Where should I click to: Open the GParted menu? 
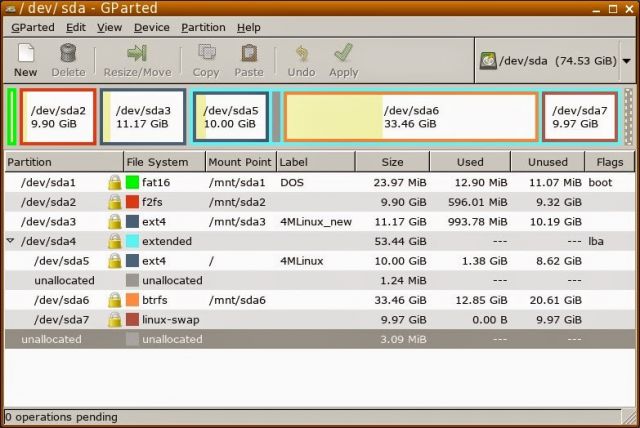[x=33, y=27]
